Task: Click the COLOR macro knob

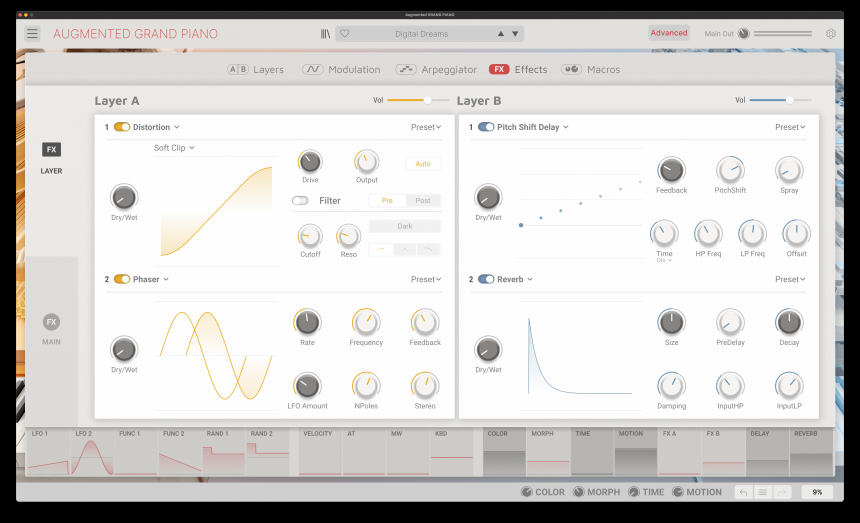Action: click(527, 492)
